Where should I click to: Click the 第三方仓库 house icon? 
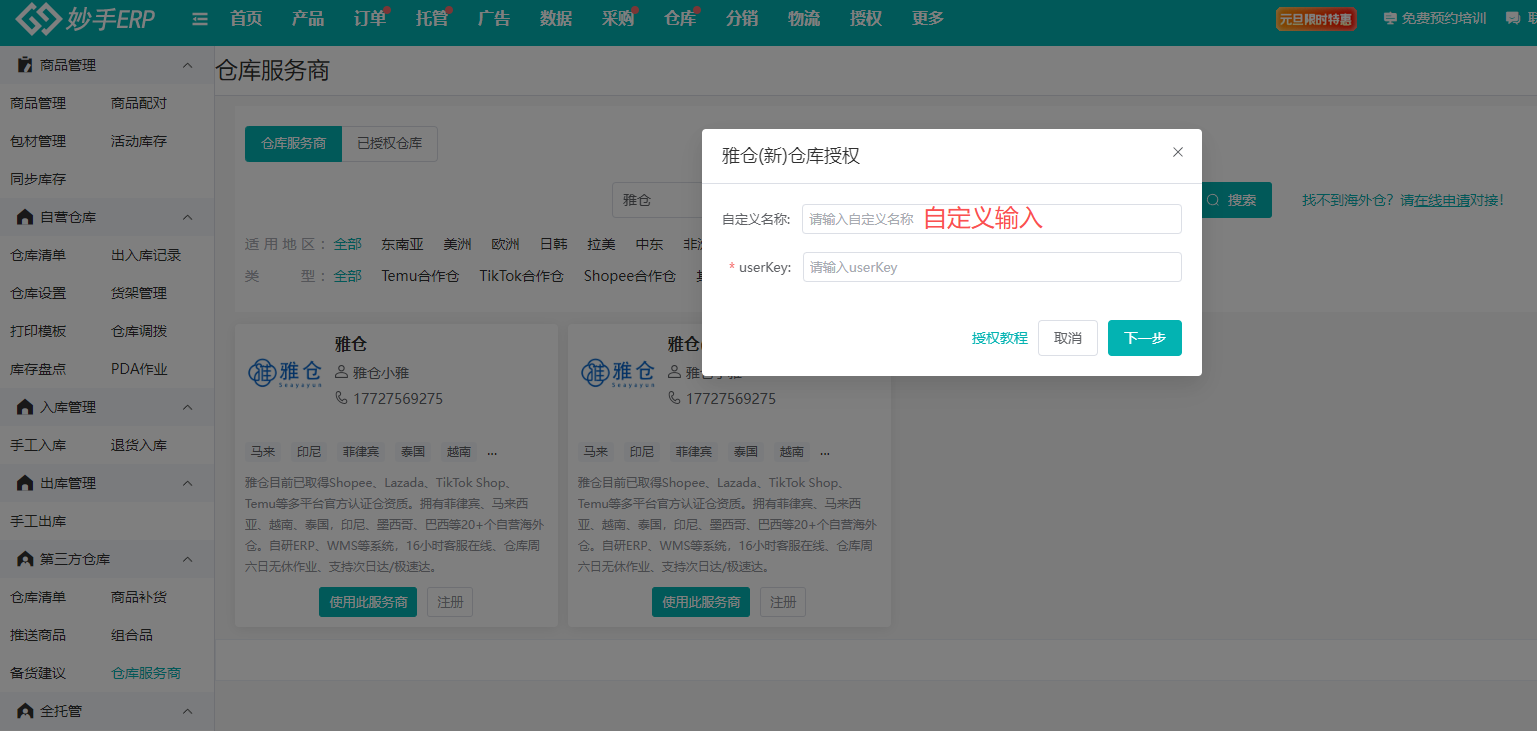[26, 559]
